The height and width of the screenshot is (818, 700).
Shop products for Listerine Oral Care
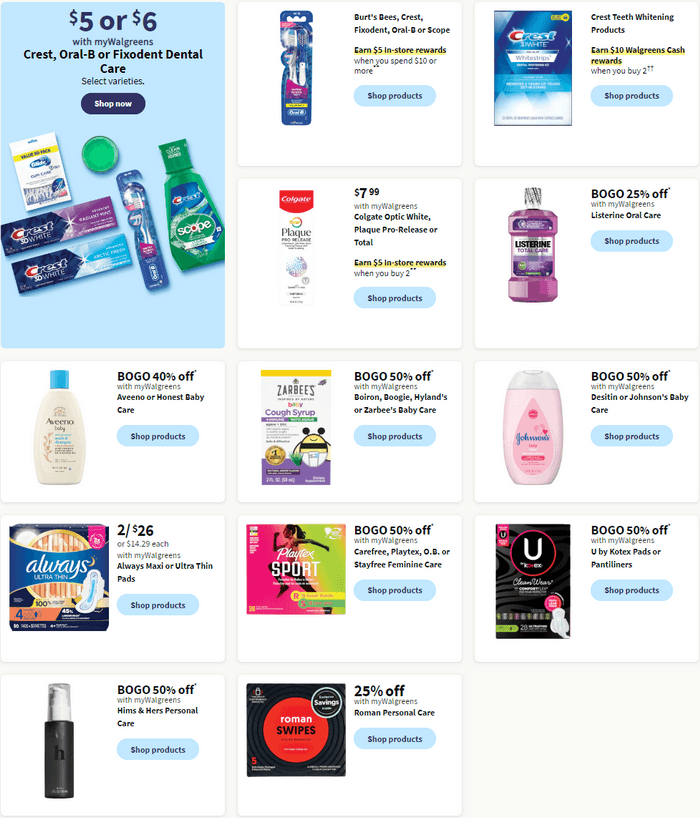coord(631,241)
